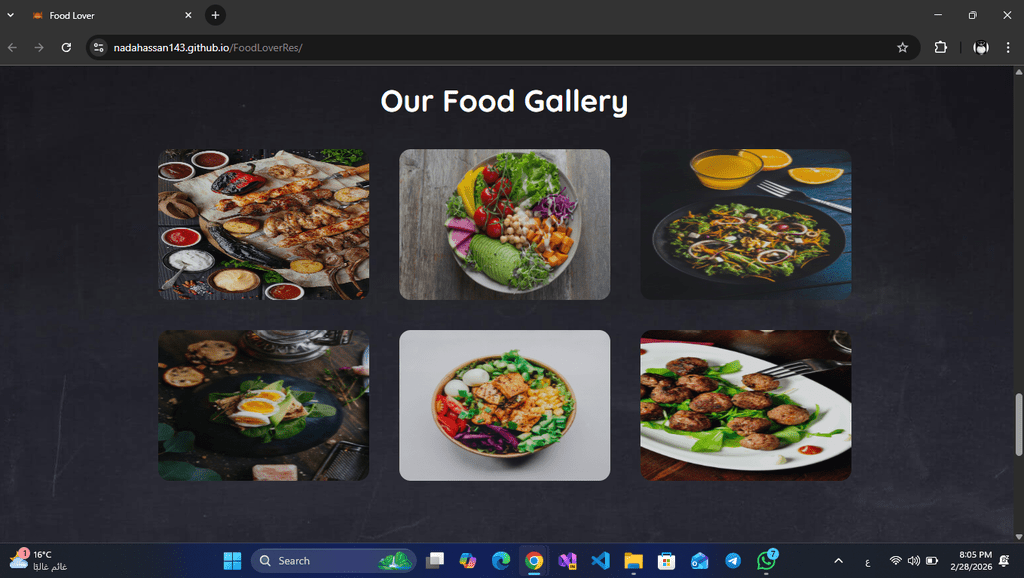1024x578 pixels.
Task: Check the battery status icon
Action: pyautogui.click(x=932, y=561)
